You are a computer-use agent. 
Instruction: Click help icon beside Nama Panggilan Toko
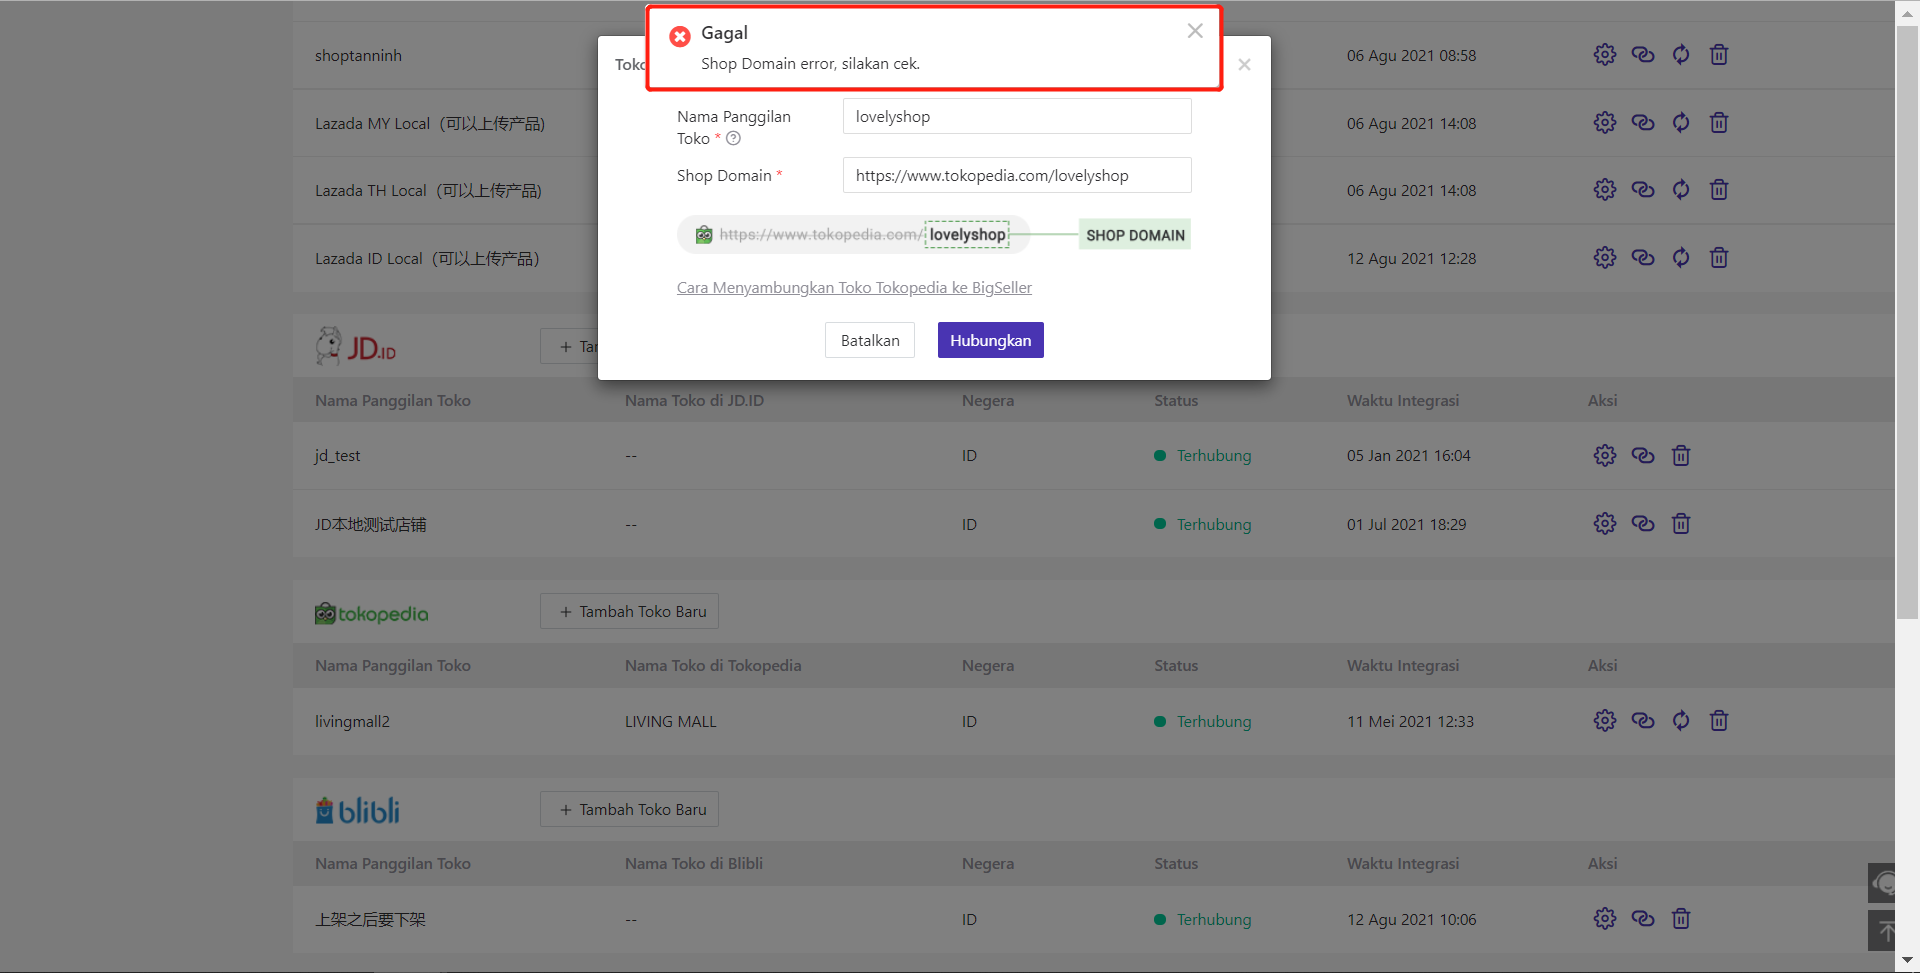pos(733,139)
